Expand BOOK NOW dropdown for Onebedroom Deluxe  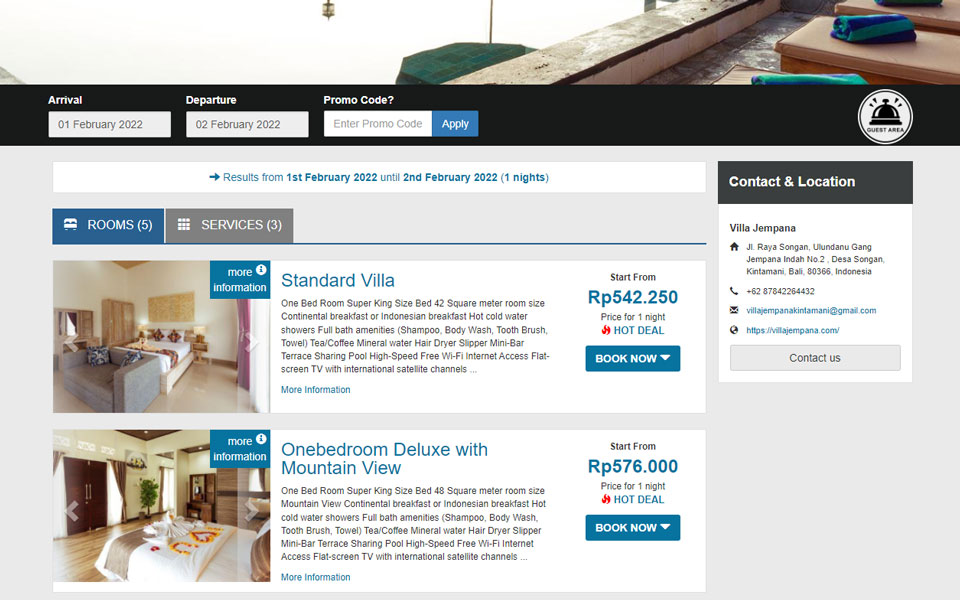(632, 528)
